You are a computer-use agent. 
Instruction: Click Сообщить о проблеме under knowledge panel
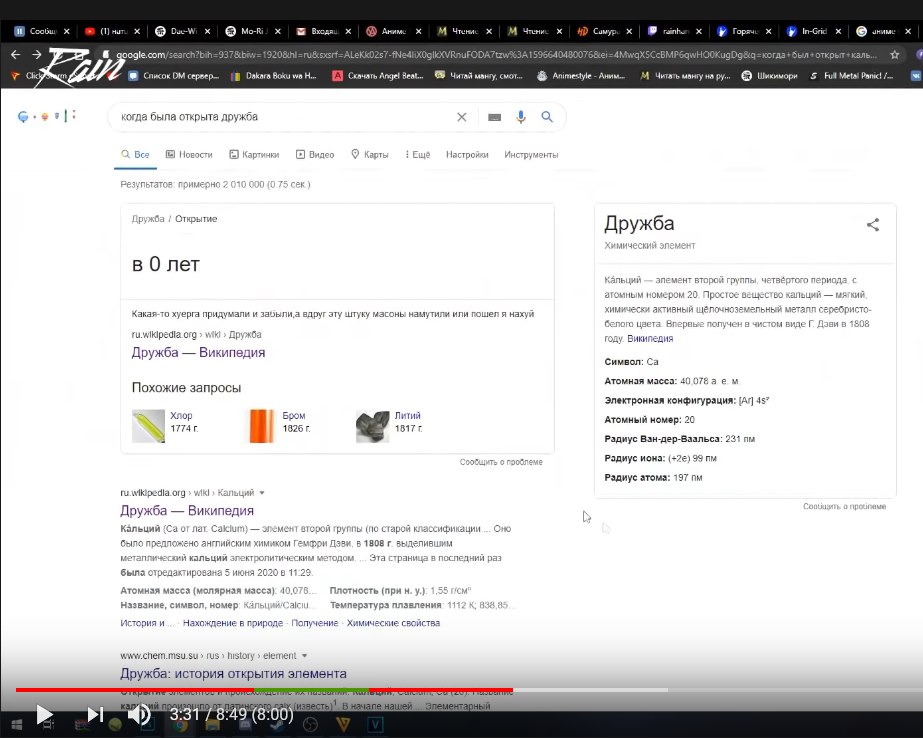tap(844, 506)
